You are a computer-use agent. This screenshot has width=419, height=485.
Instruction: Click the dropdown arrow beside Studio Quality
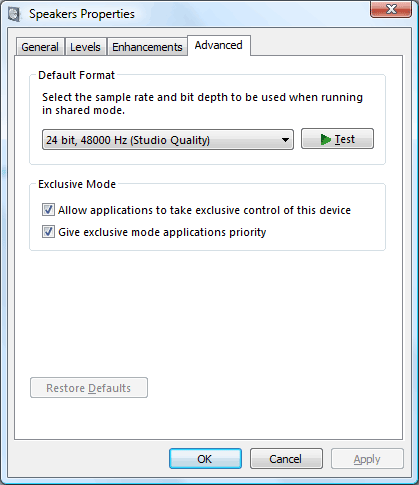[285, 140]
